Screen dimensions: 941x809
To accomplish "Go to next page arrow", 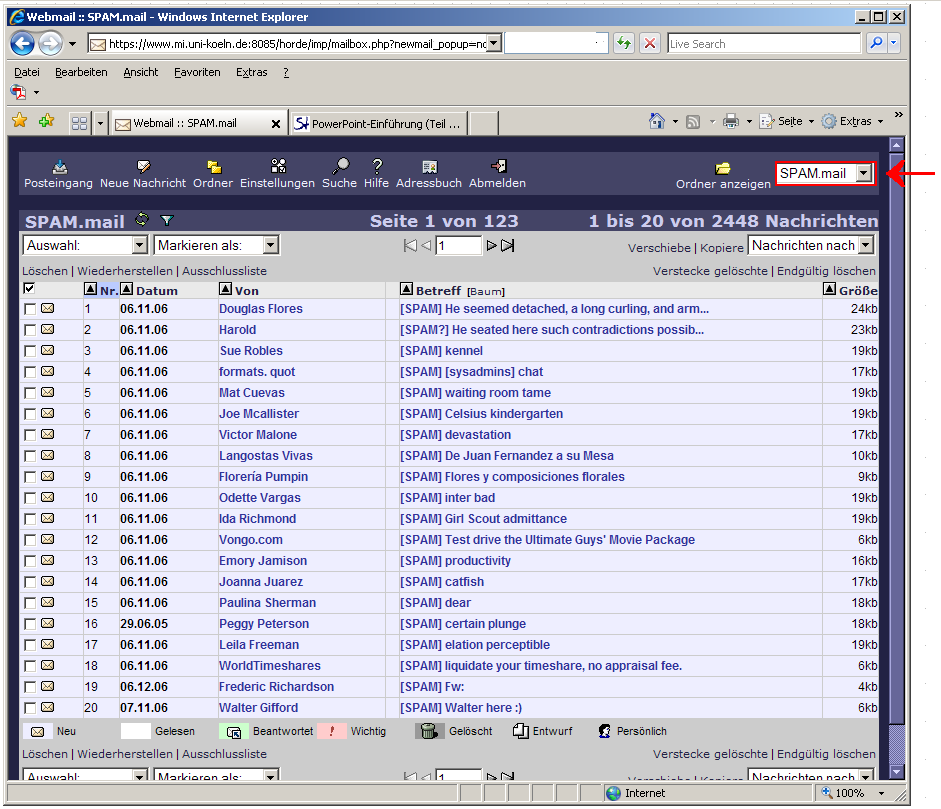I will pyautogui.click(x=491, y=246).
